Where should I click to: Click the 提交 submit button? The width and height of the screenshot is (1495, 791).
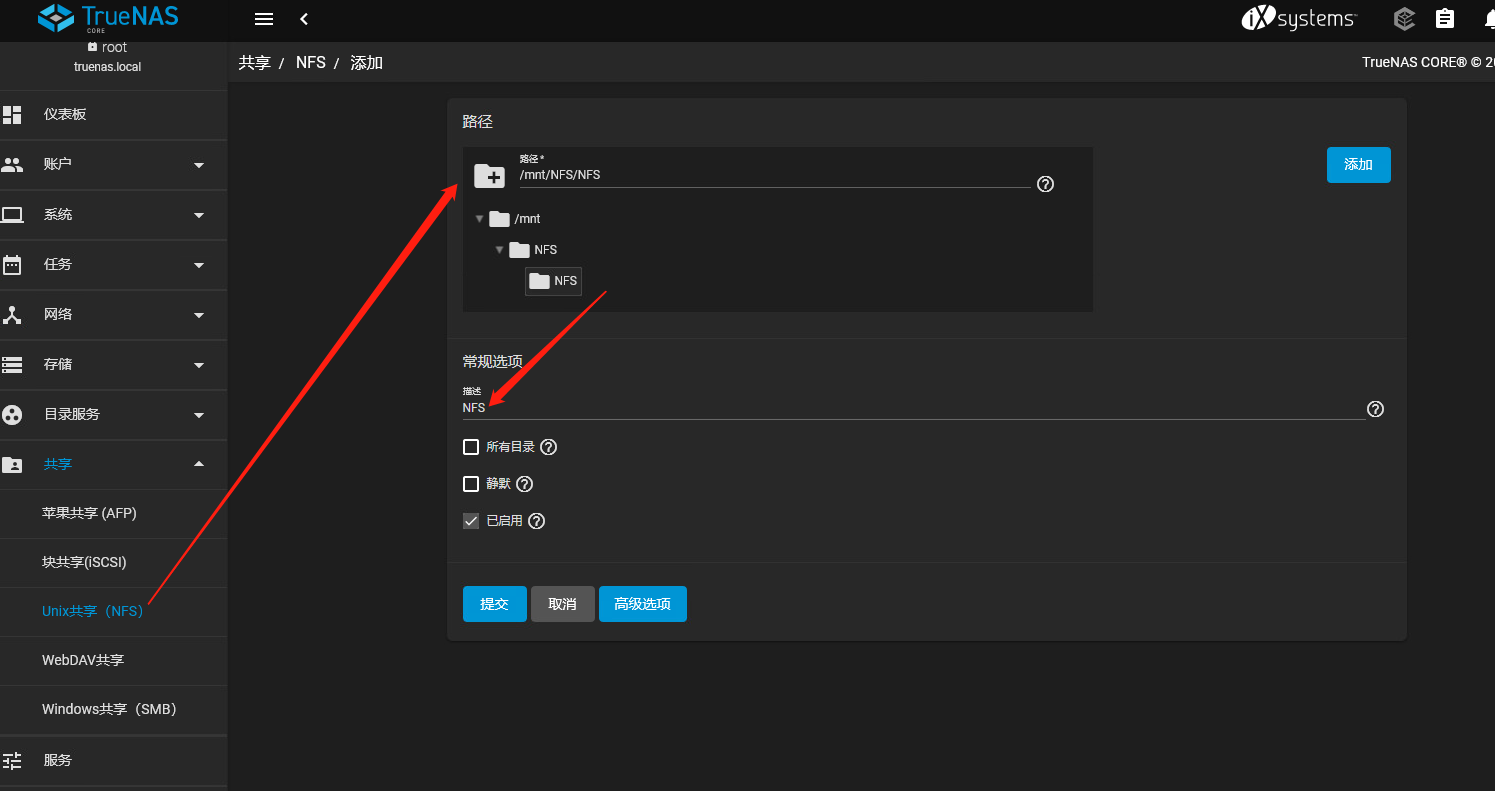click(495, 604)
